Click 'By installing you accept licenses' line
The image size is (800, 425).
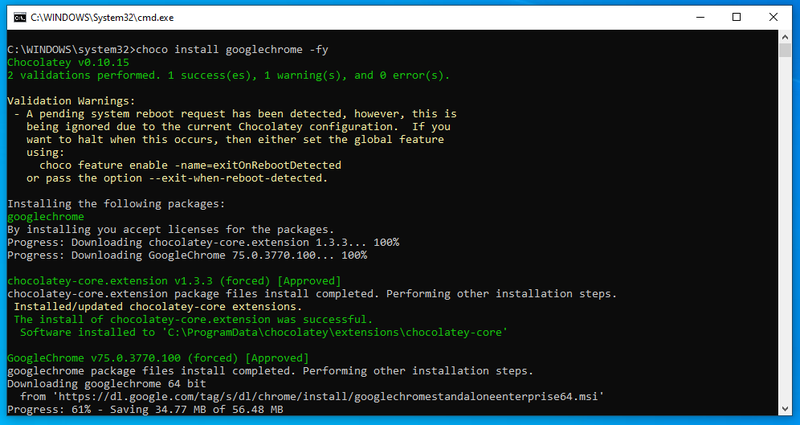[171, 229]
